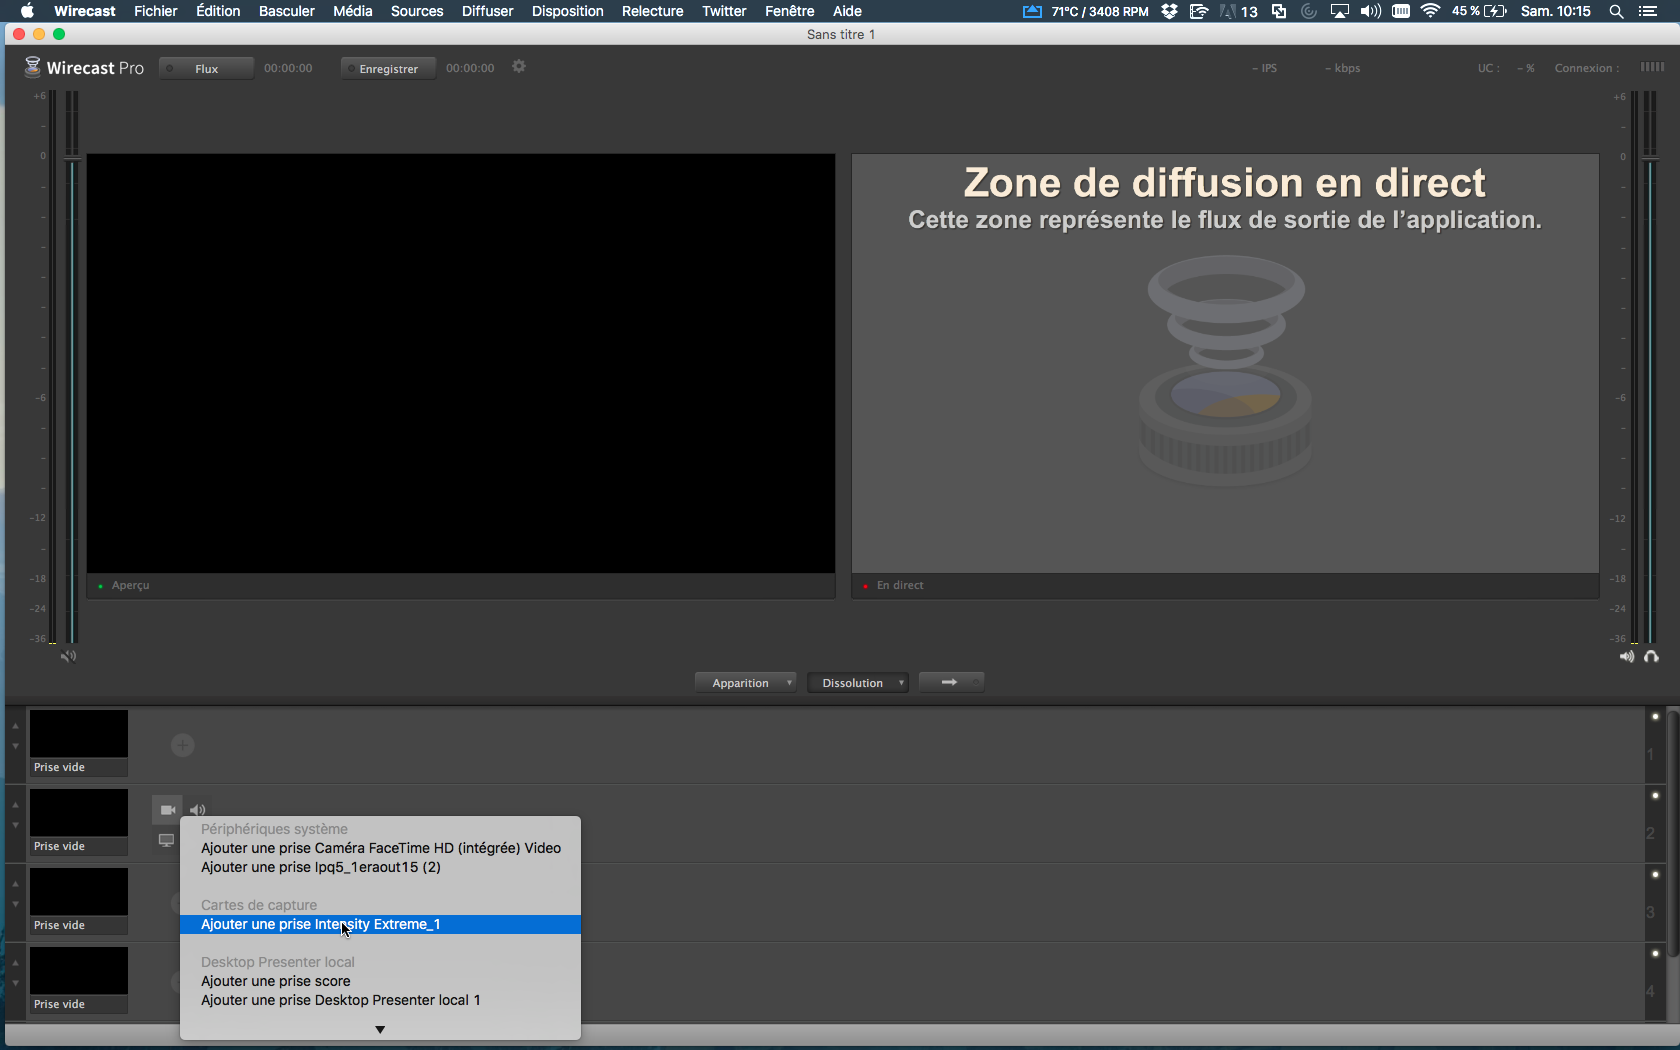The width and height of the screenshot is (1680, 1050).
Task: Expand more menu items with bottom arrow
Action: pyautogui.click(x=380, y=1029)
